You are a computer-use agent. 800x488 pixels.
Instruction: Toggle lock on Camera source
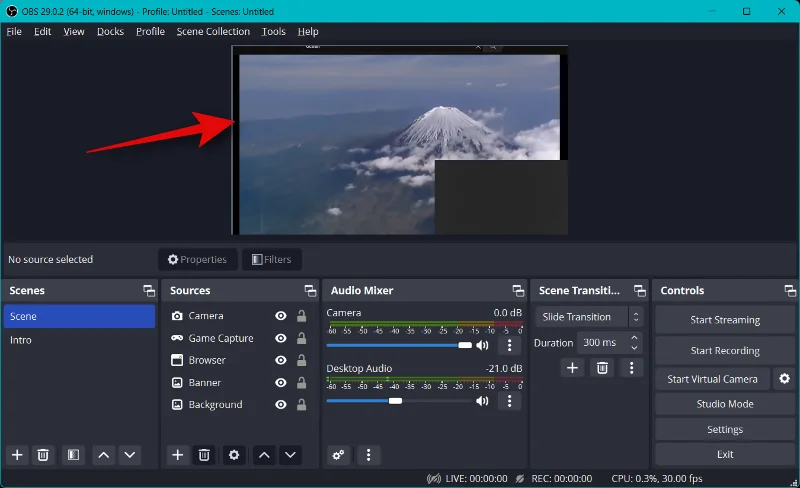pos(302,316)
